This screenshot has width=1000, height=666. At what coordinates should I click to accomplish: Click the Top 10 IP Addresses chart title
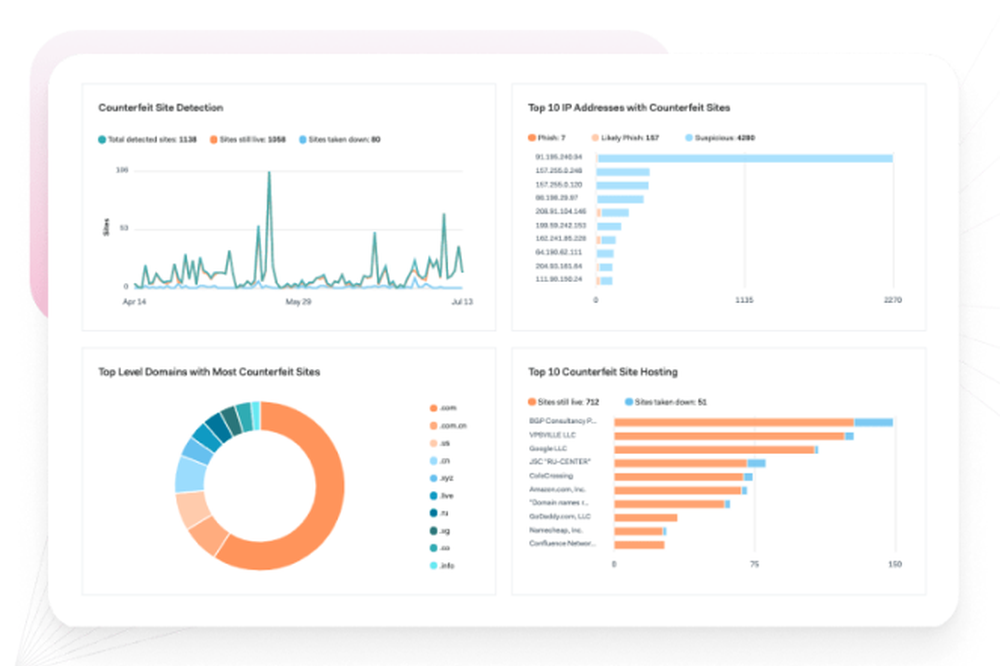point(629,108)
